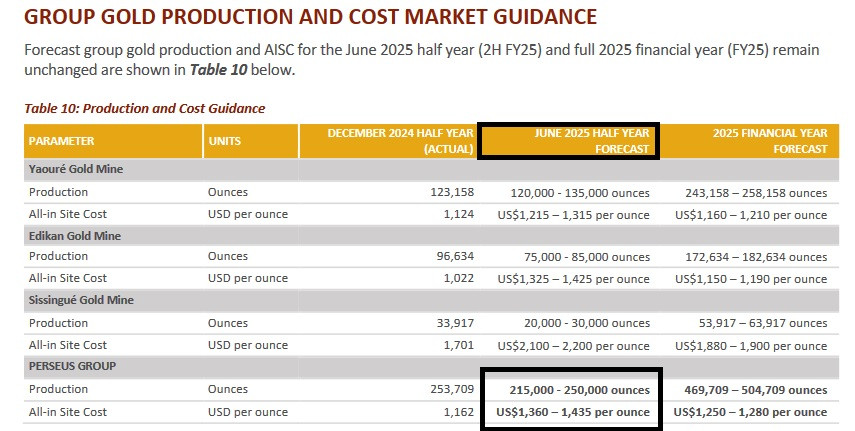
Task: Click 'USD per ounce' in Edikan cost row
Action: coord(248,278)
